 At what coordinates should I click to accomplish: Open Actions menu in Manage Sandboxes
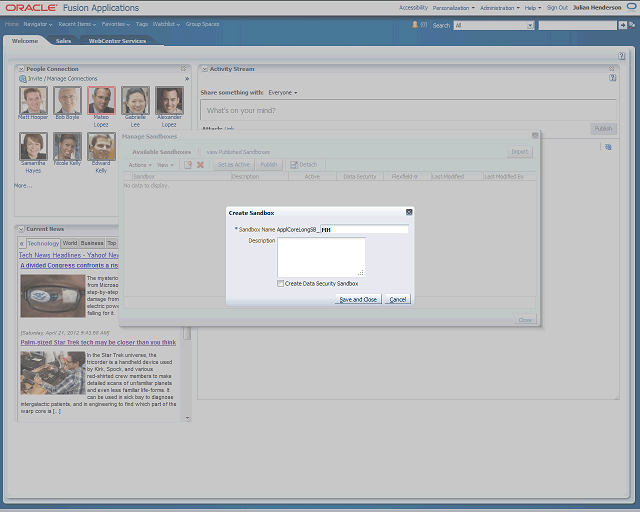point(140,165)
